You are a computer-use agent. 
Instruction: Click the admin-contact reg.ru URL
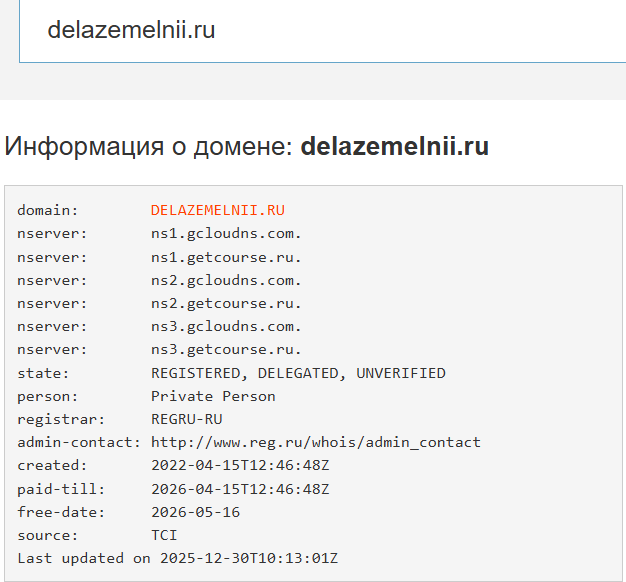point(315,442)
